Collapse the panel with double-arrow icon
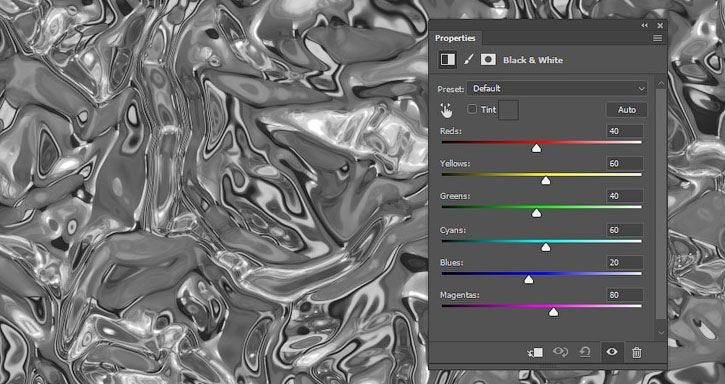The width and height of the screenshot is (725, 384). 645,26
